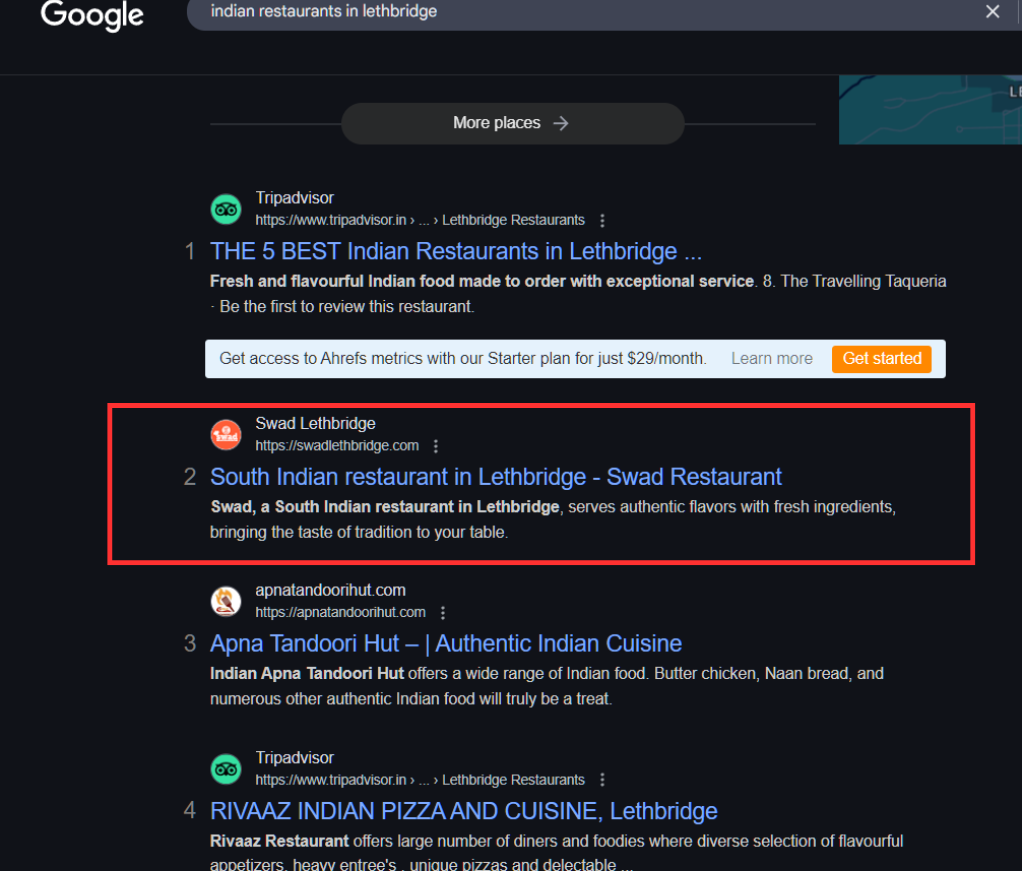The width and height of the screenshot is (1022, 871).
Task: Open the three-dot menu of the RIVAAZ Tripadvisor result
Action: (602, 780)
